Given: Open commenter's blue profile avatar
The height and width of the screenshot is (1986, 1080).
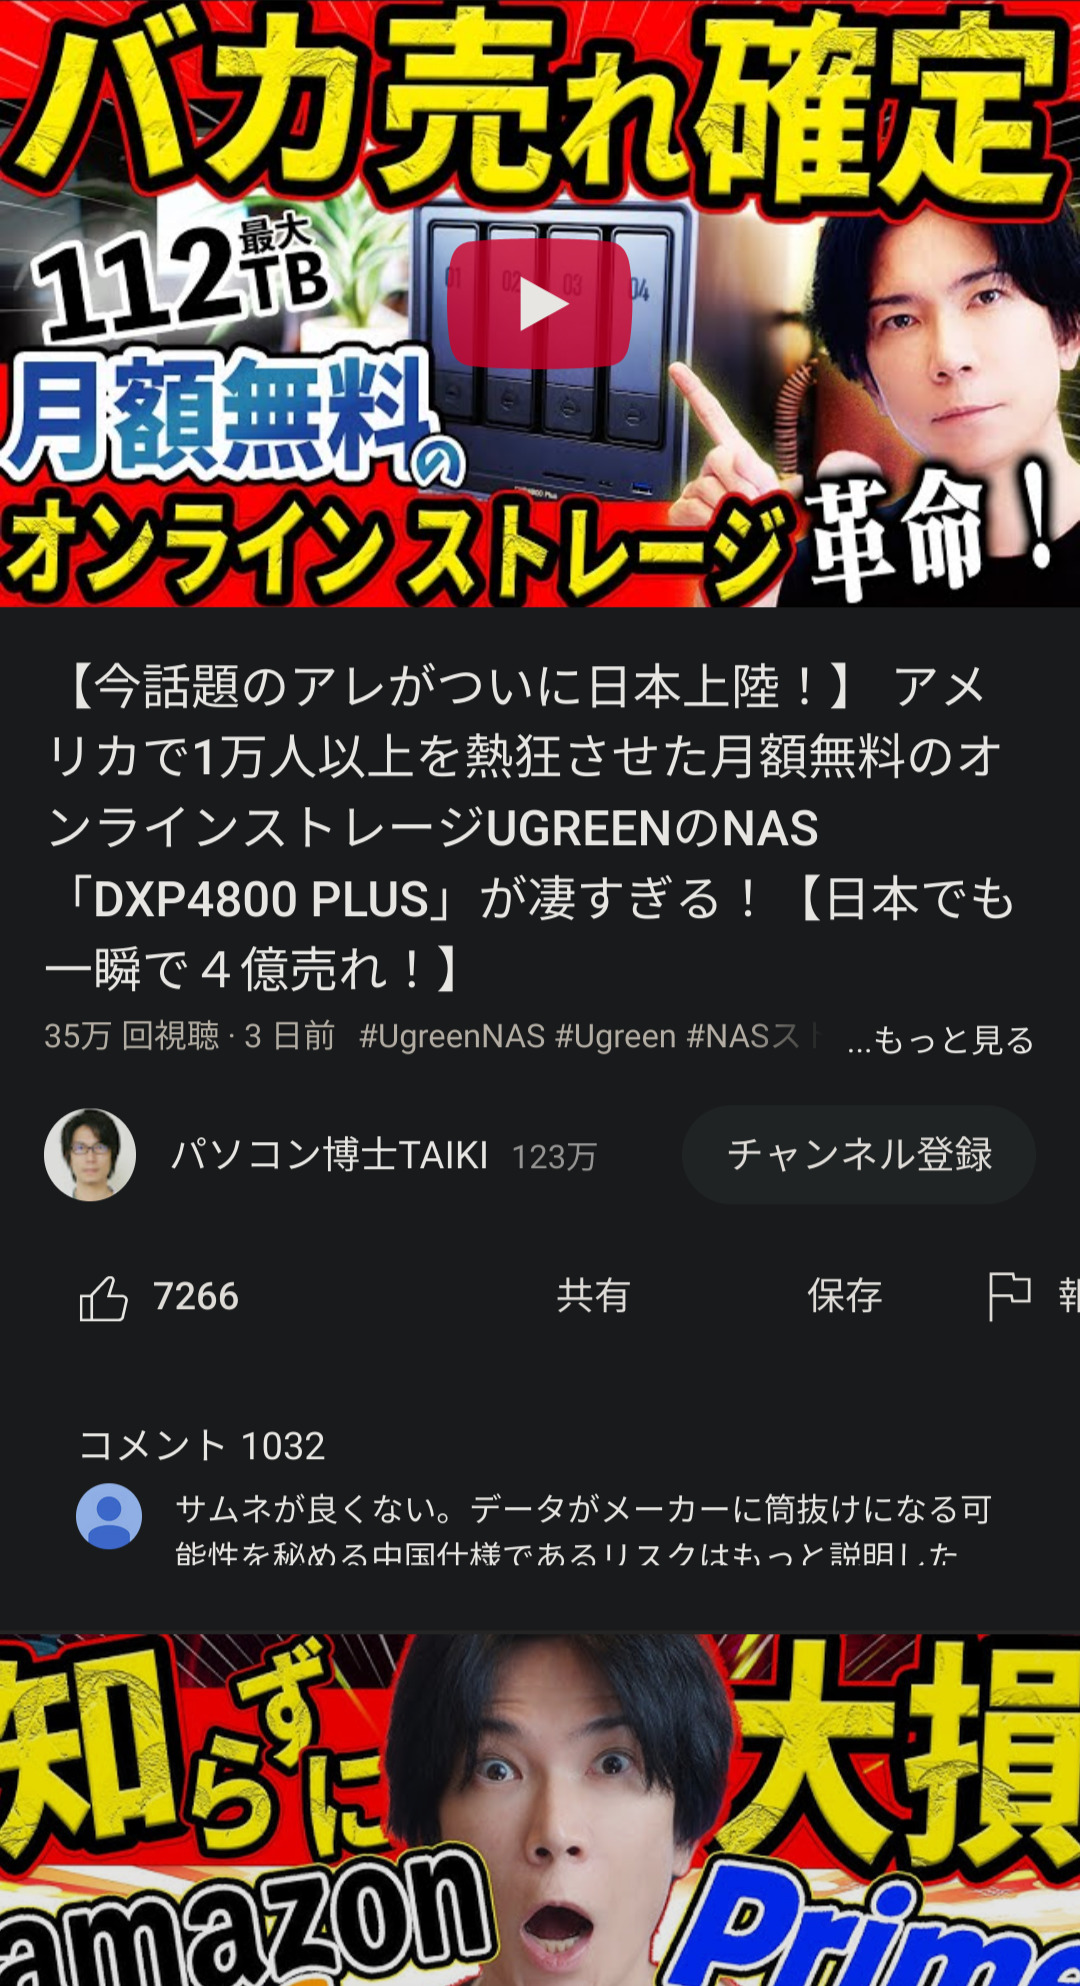Looking at the screenshot, I should point(109,1516).
